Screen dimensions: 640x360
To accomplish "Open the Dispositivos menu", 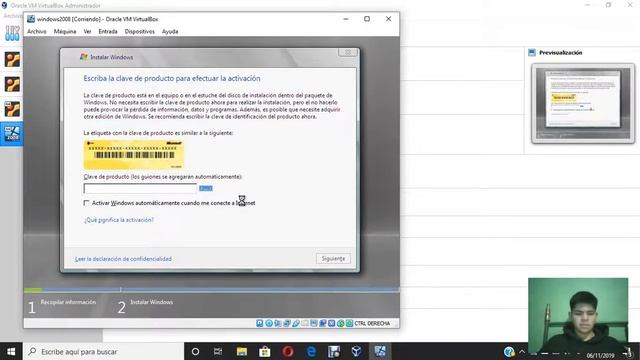I will [140, 31].
